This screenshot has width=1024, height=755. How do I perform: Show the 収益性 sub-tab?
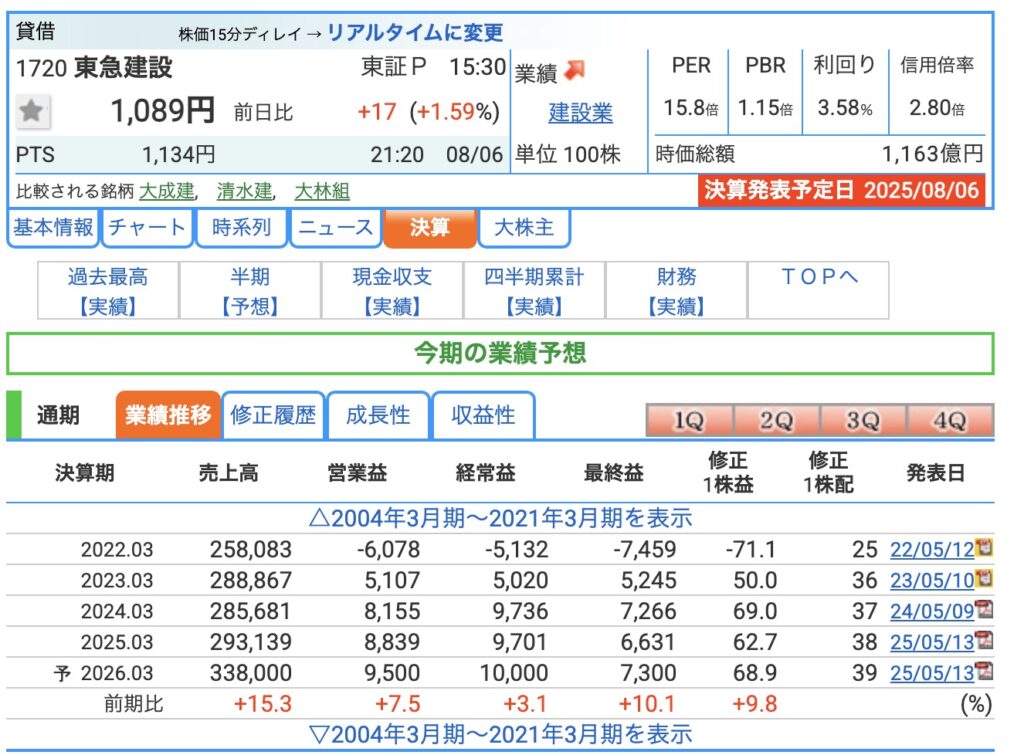click(483, 415)
